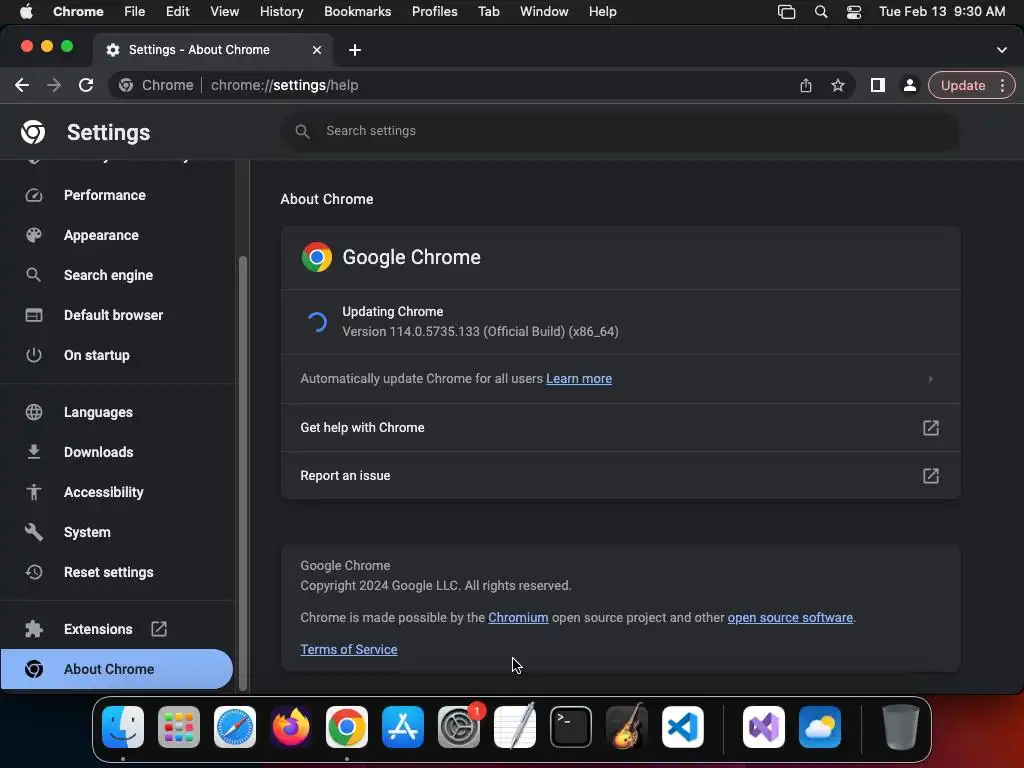
Task: Click the Update button in toolbar
Action: click(x=963, y=86)
